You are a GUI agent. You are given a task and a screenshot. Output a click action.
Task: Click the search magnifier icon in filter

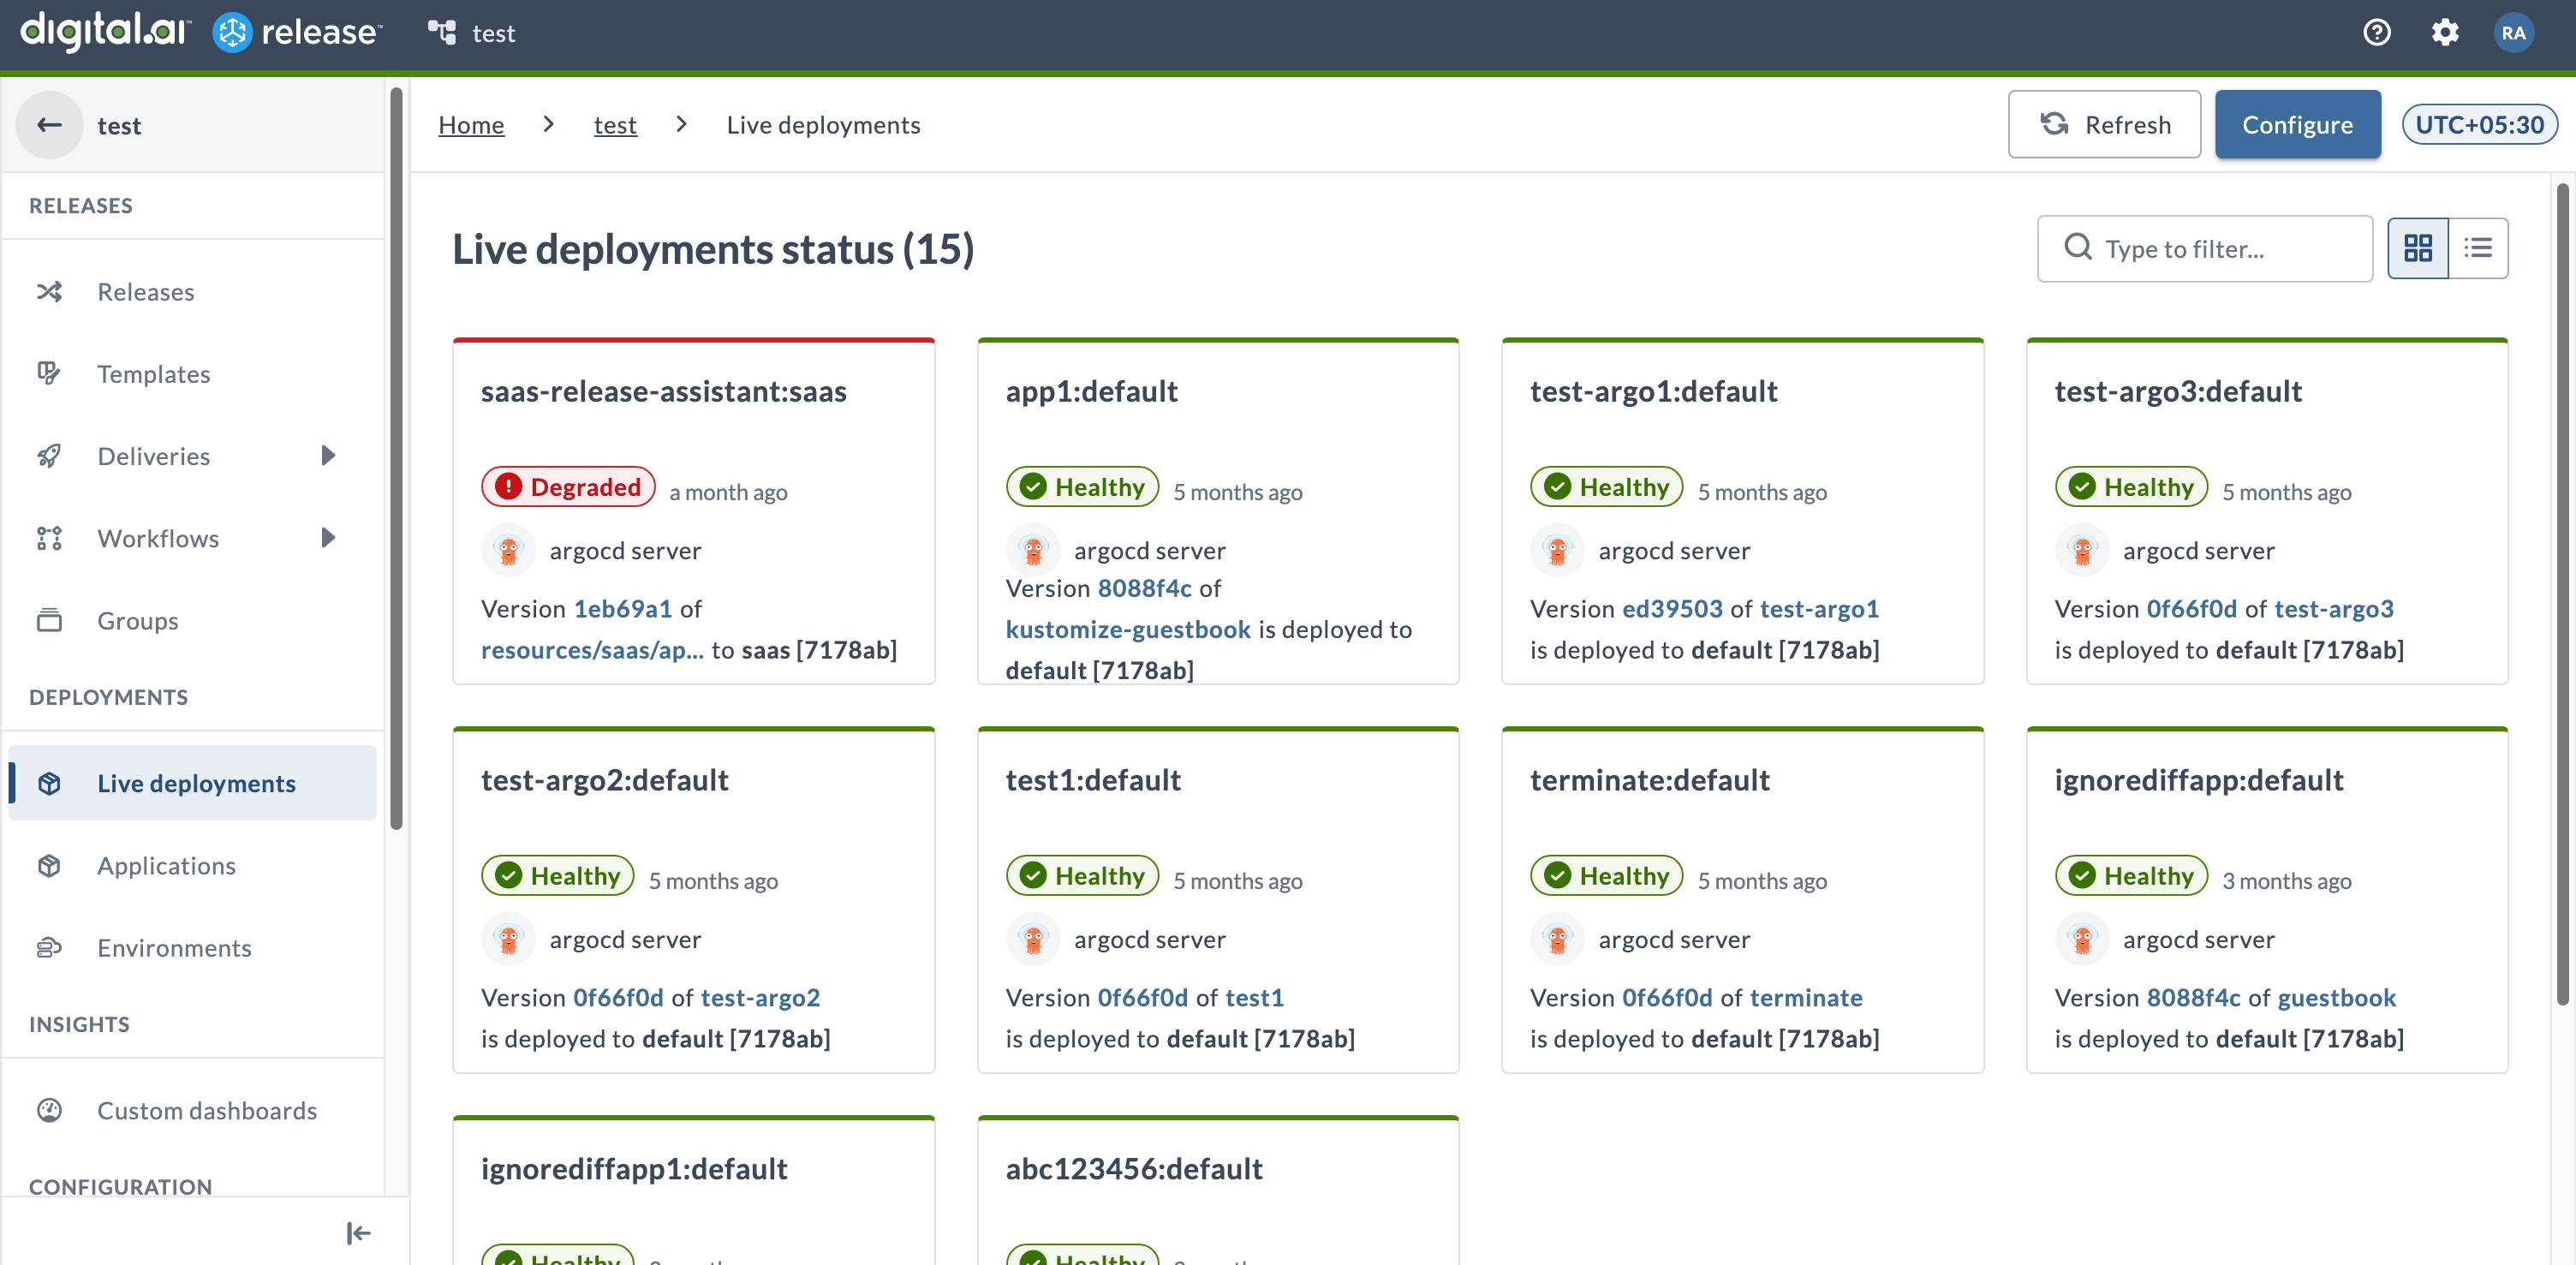2078,247
